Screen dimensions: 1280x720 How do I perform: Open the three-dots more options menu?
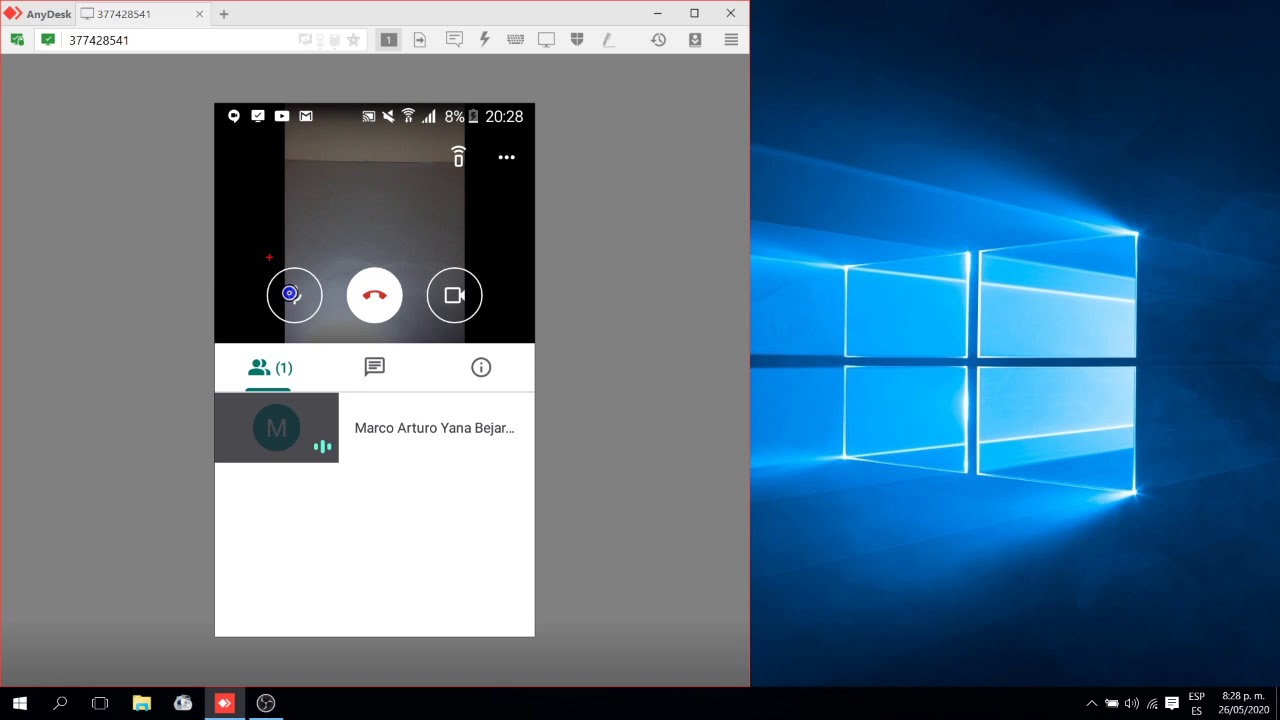506,157
